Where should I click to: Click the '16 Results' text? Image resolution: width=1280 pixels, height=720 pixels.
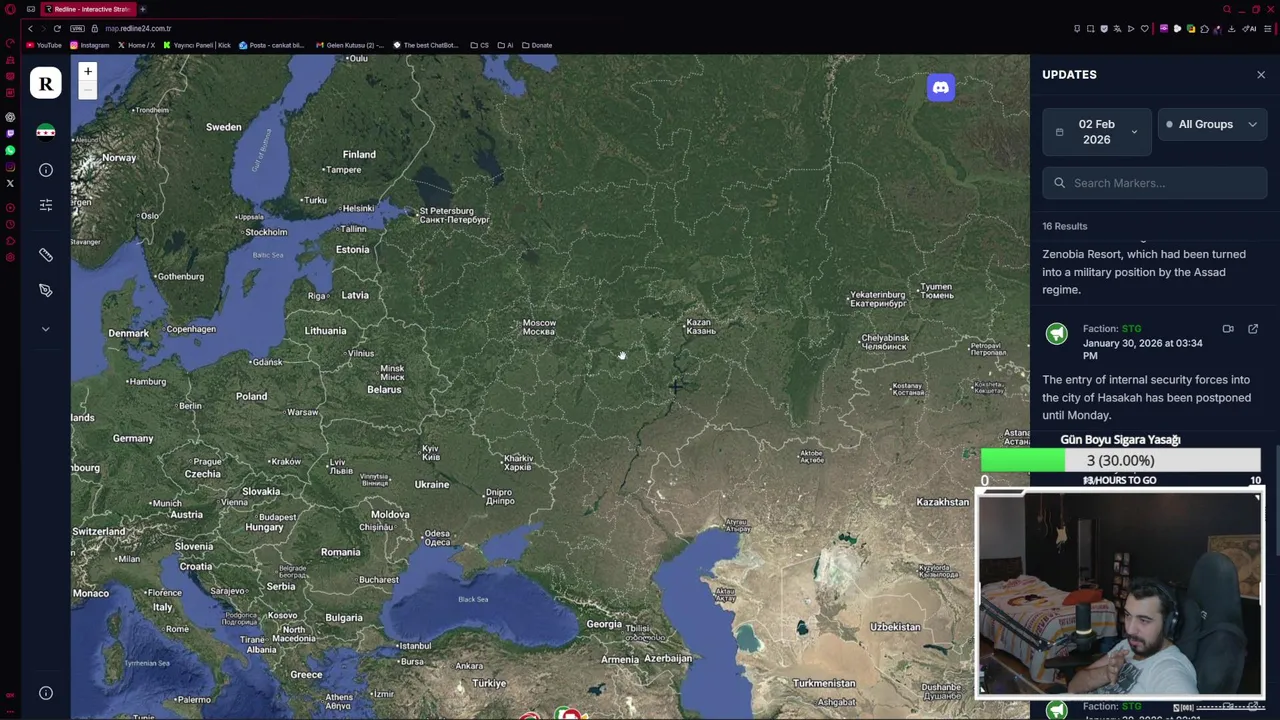click(x=1064, y=226)
